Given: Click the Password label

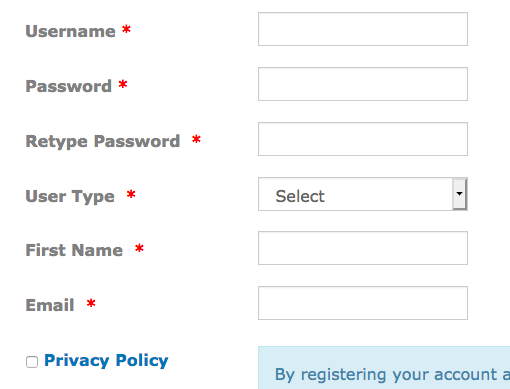Looking at the screenshot, I should tap(68, 86).
